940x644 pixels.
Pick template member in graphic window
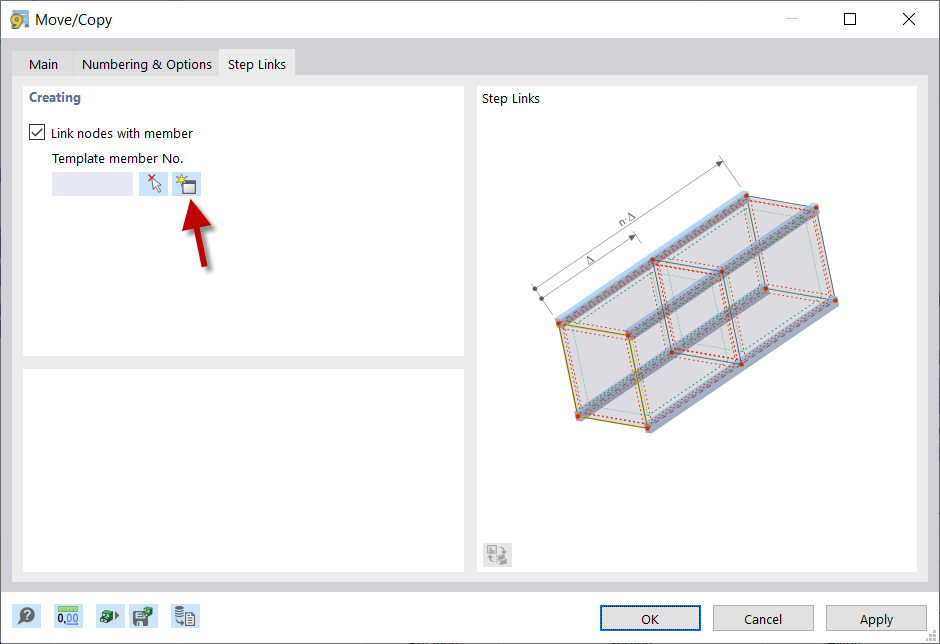click(x=153, y=184)
